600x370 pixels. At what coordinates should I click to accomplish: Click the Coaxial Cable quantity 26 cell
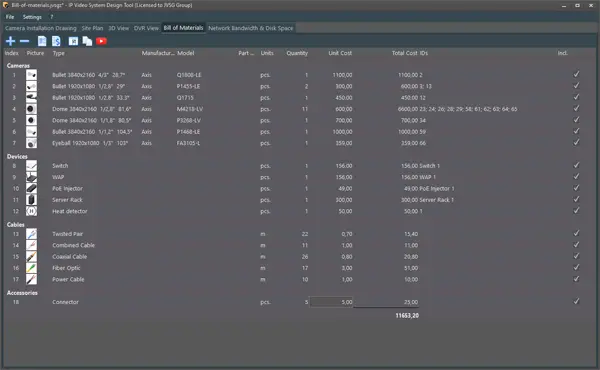pyautogui.click(x=305, y=257)
